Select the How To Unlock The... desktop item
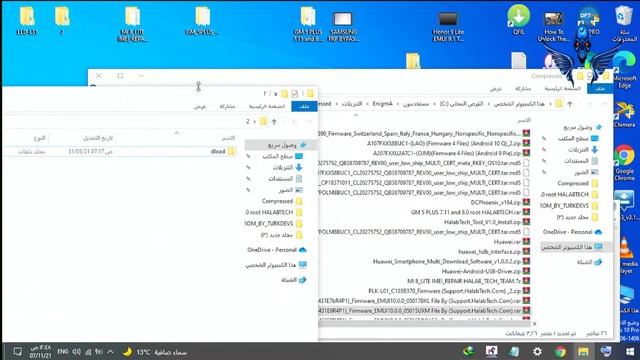The height and width of the screenshot is (360, 640). (553, 26)
